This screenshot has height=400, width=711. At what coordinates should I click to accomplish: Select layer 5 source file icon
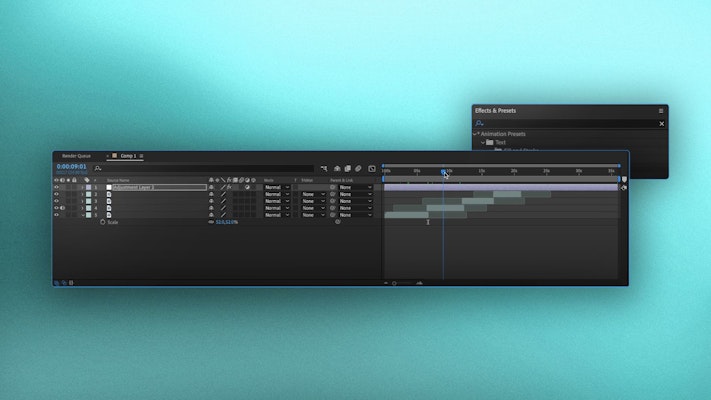point(109,215)
